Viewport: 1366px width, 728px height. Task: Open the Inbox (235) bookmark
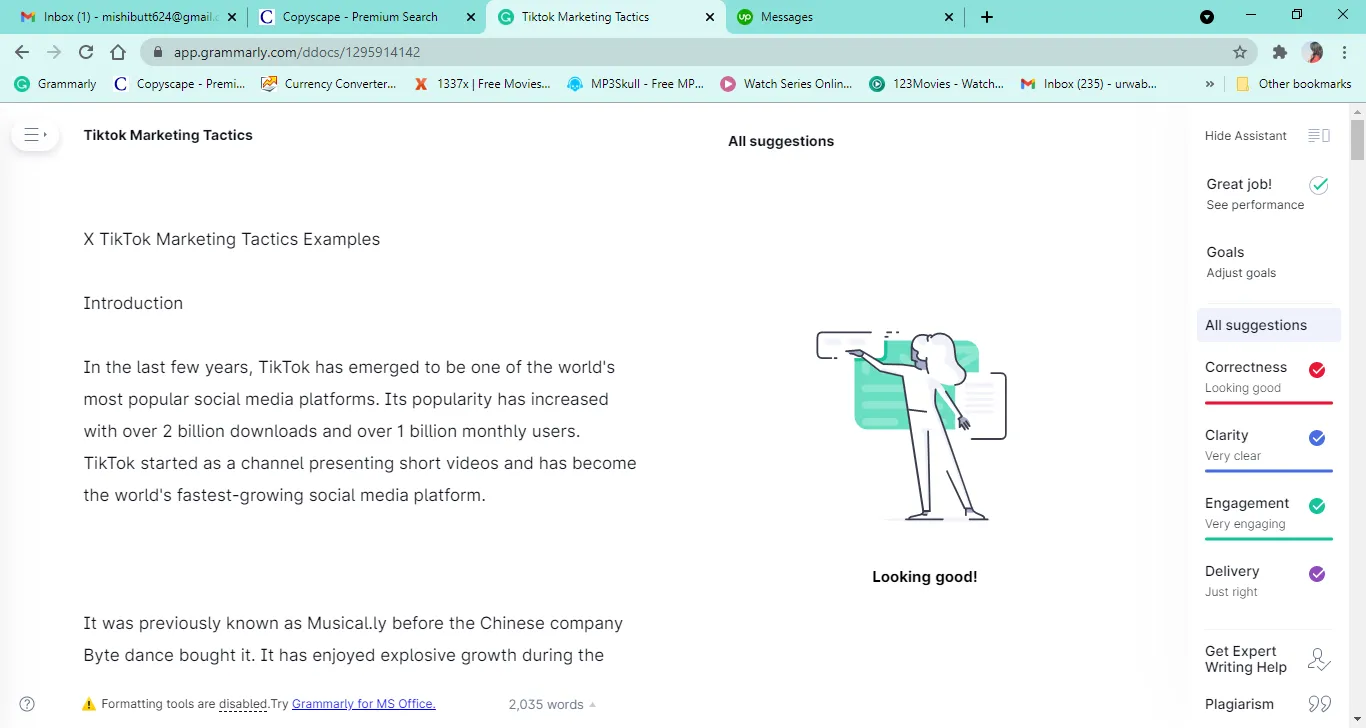point(1089,84)
